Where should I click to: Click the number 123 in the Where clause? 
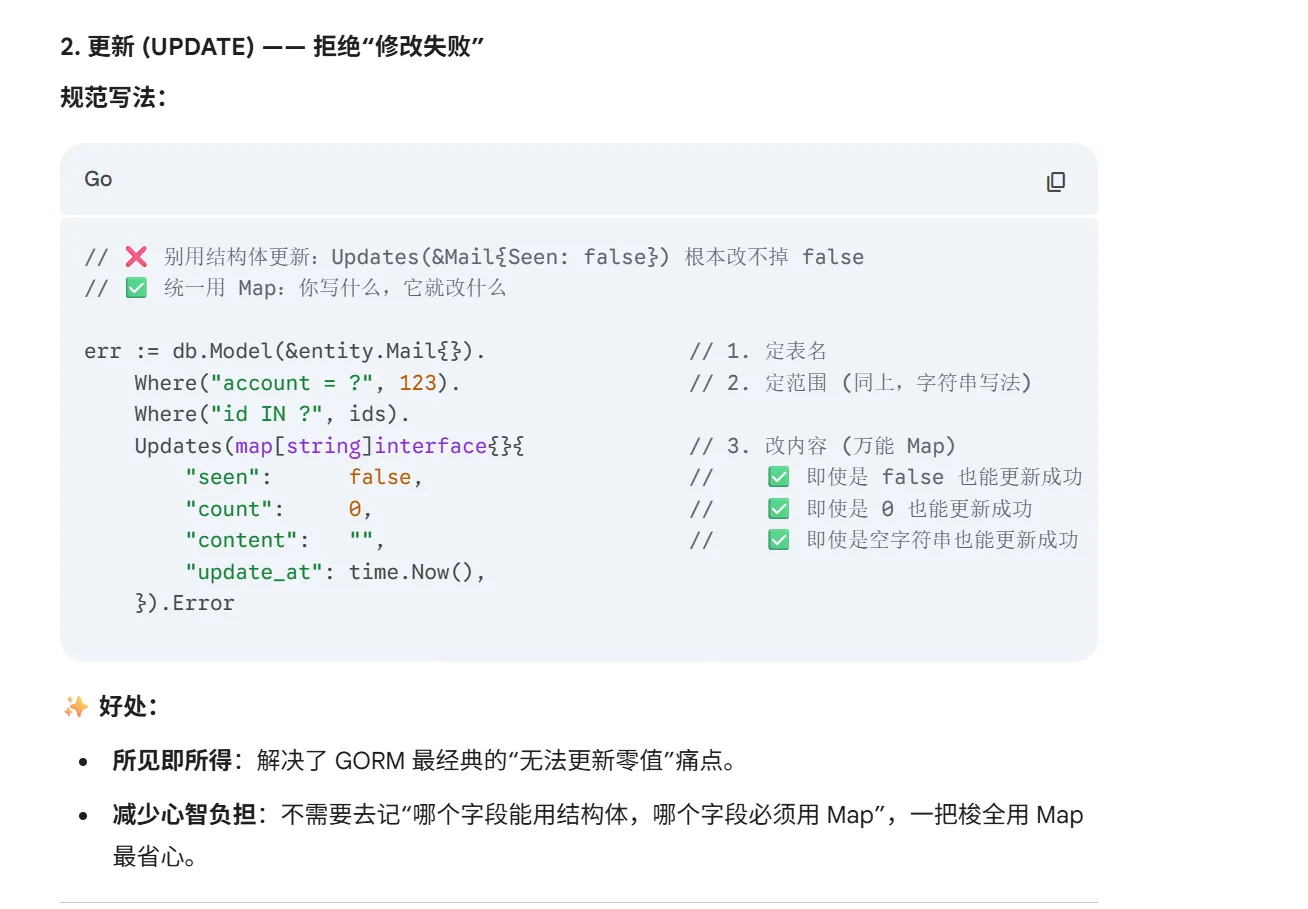pyautogui.click(x=417, y=383)
